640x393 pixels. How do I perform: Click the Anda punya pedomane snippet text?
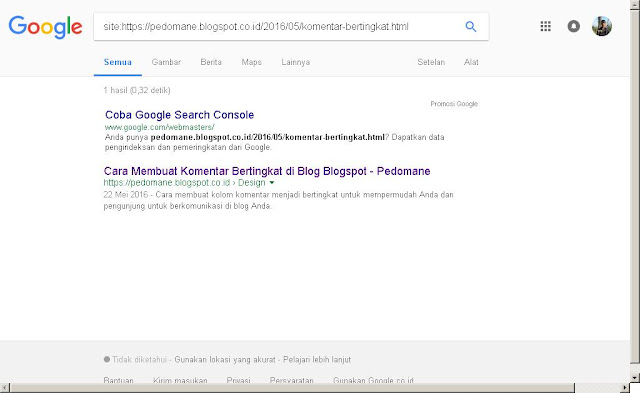tap(274, 142)
